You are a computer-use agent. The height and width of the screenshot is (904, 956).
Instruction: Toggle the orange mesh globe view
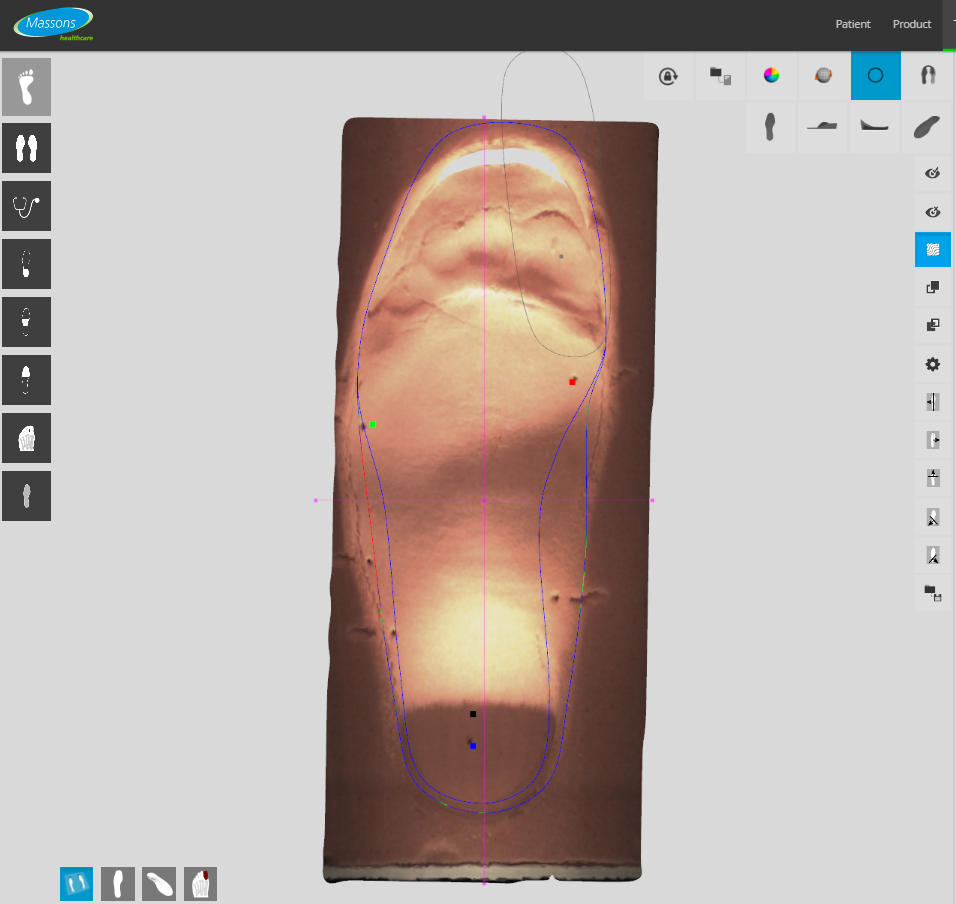tap(823, 76)
